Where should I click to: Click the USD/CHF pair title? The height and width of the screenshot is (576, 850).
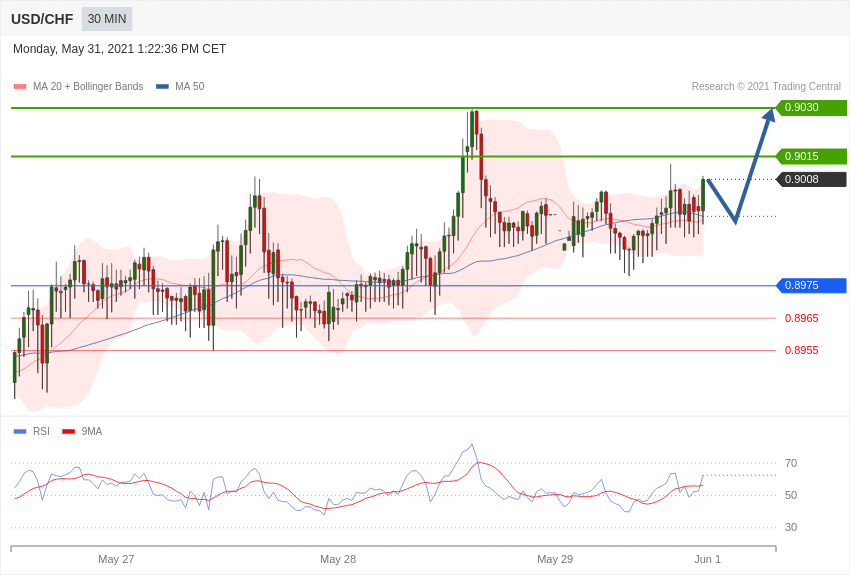(42, 19)
